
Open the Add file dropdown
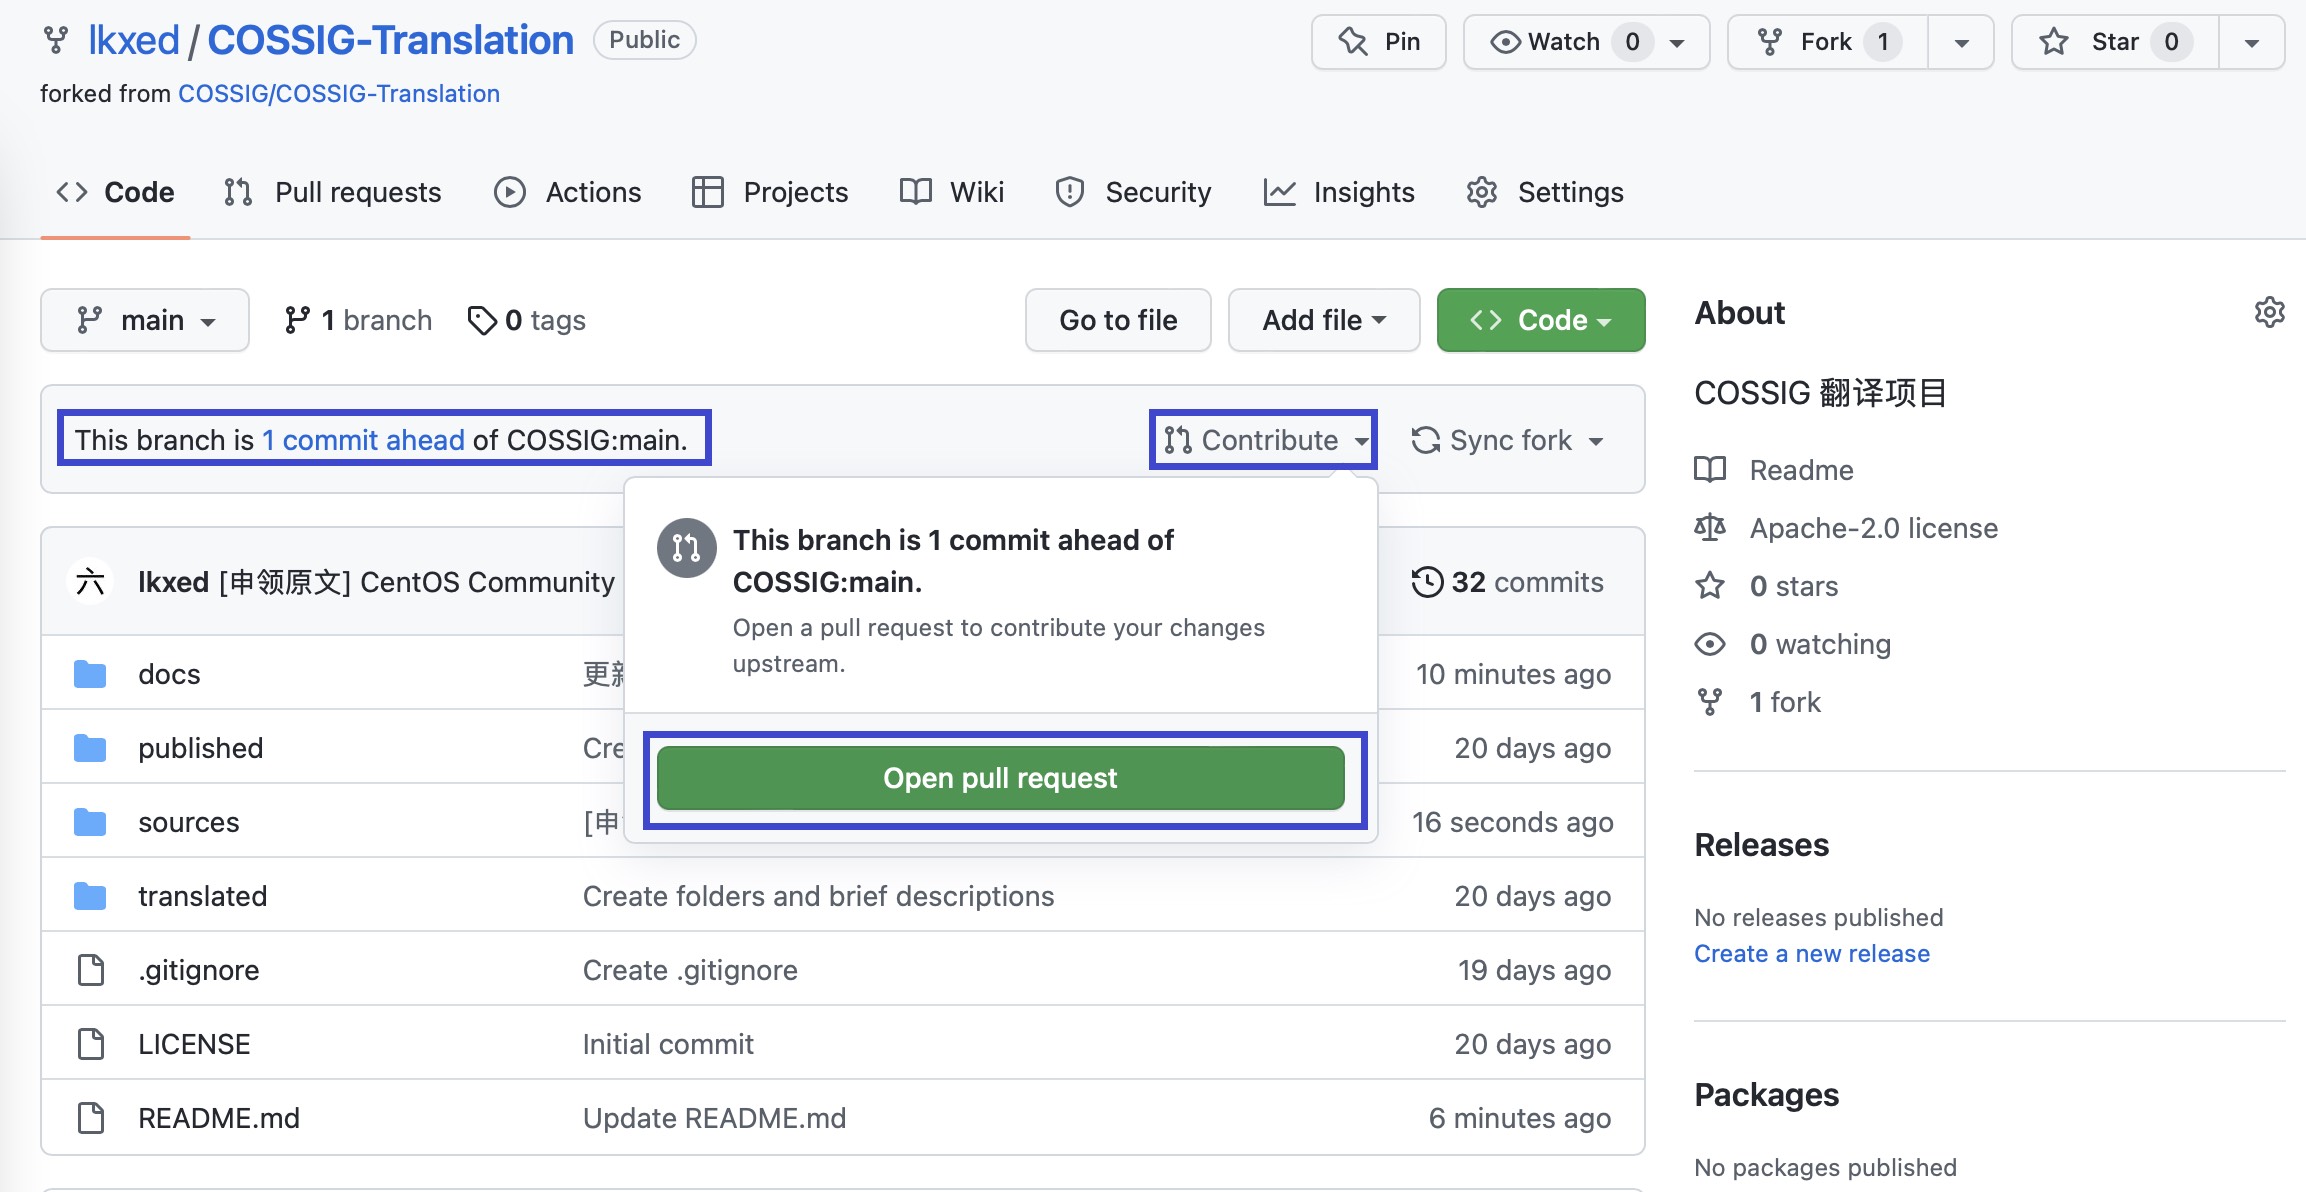click(x=1324, y=320)
